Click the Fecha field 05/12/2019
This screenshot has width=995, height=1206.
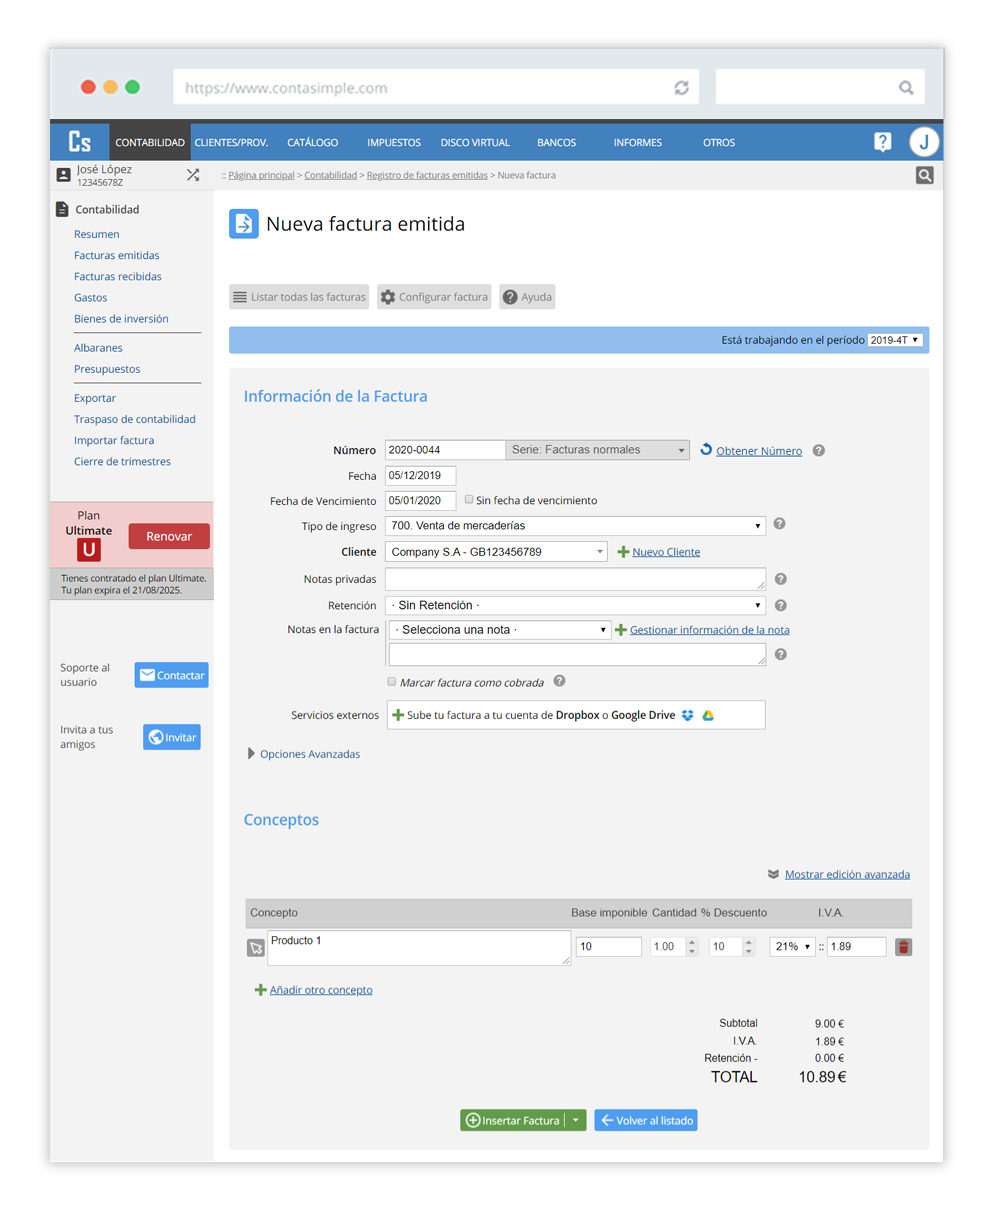tap(420, 476)
